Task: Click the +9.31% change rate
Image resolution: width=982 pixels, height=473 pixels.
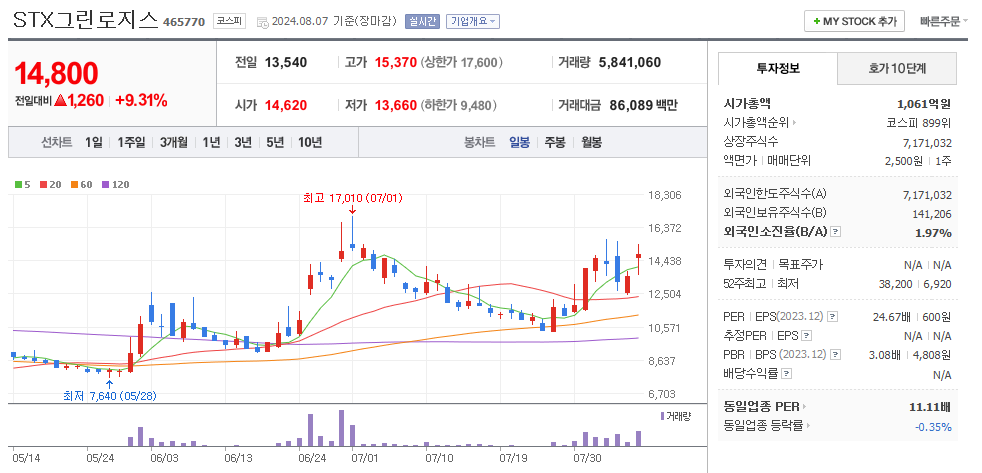Action: click(142, 100)
